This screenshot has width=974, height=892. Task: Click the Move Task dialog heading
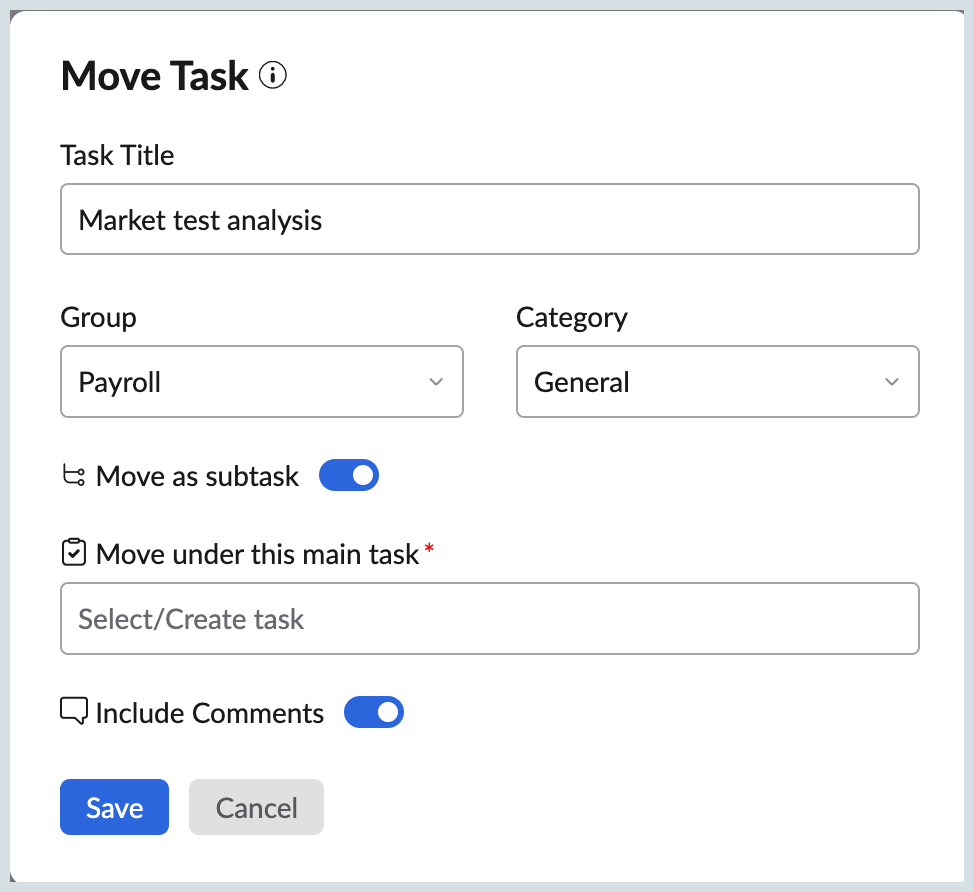(x=154, y=75)
